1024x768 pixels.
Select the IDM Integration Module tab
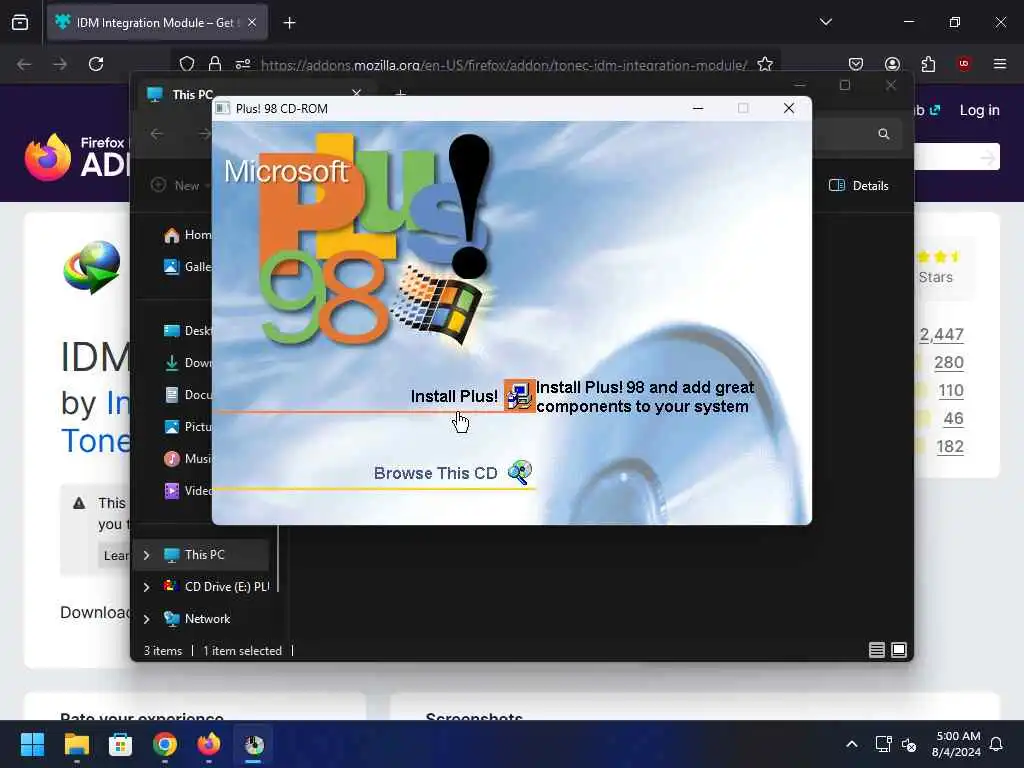[x=157, y=23]
